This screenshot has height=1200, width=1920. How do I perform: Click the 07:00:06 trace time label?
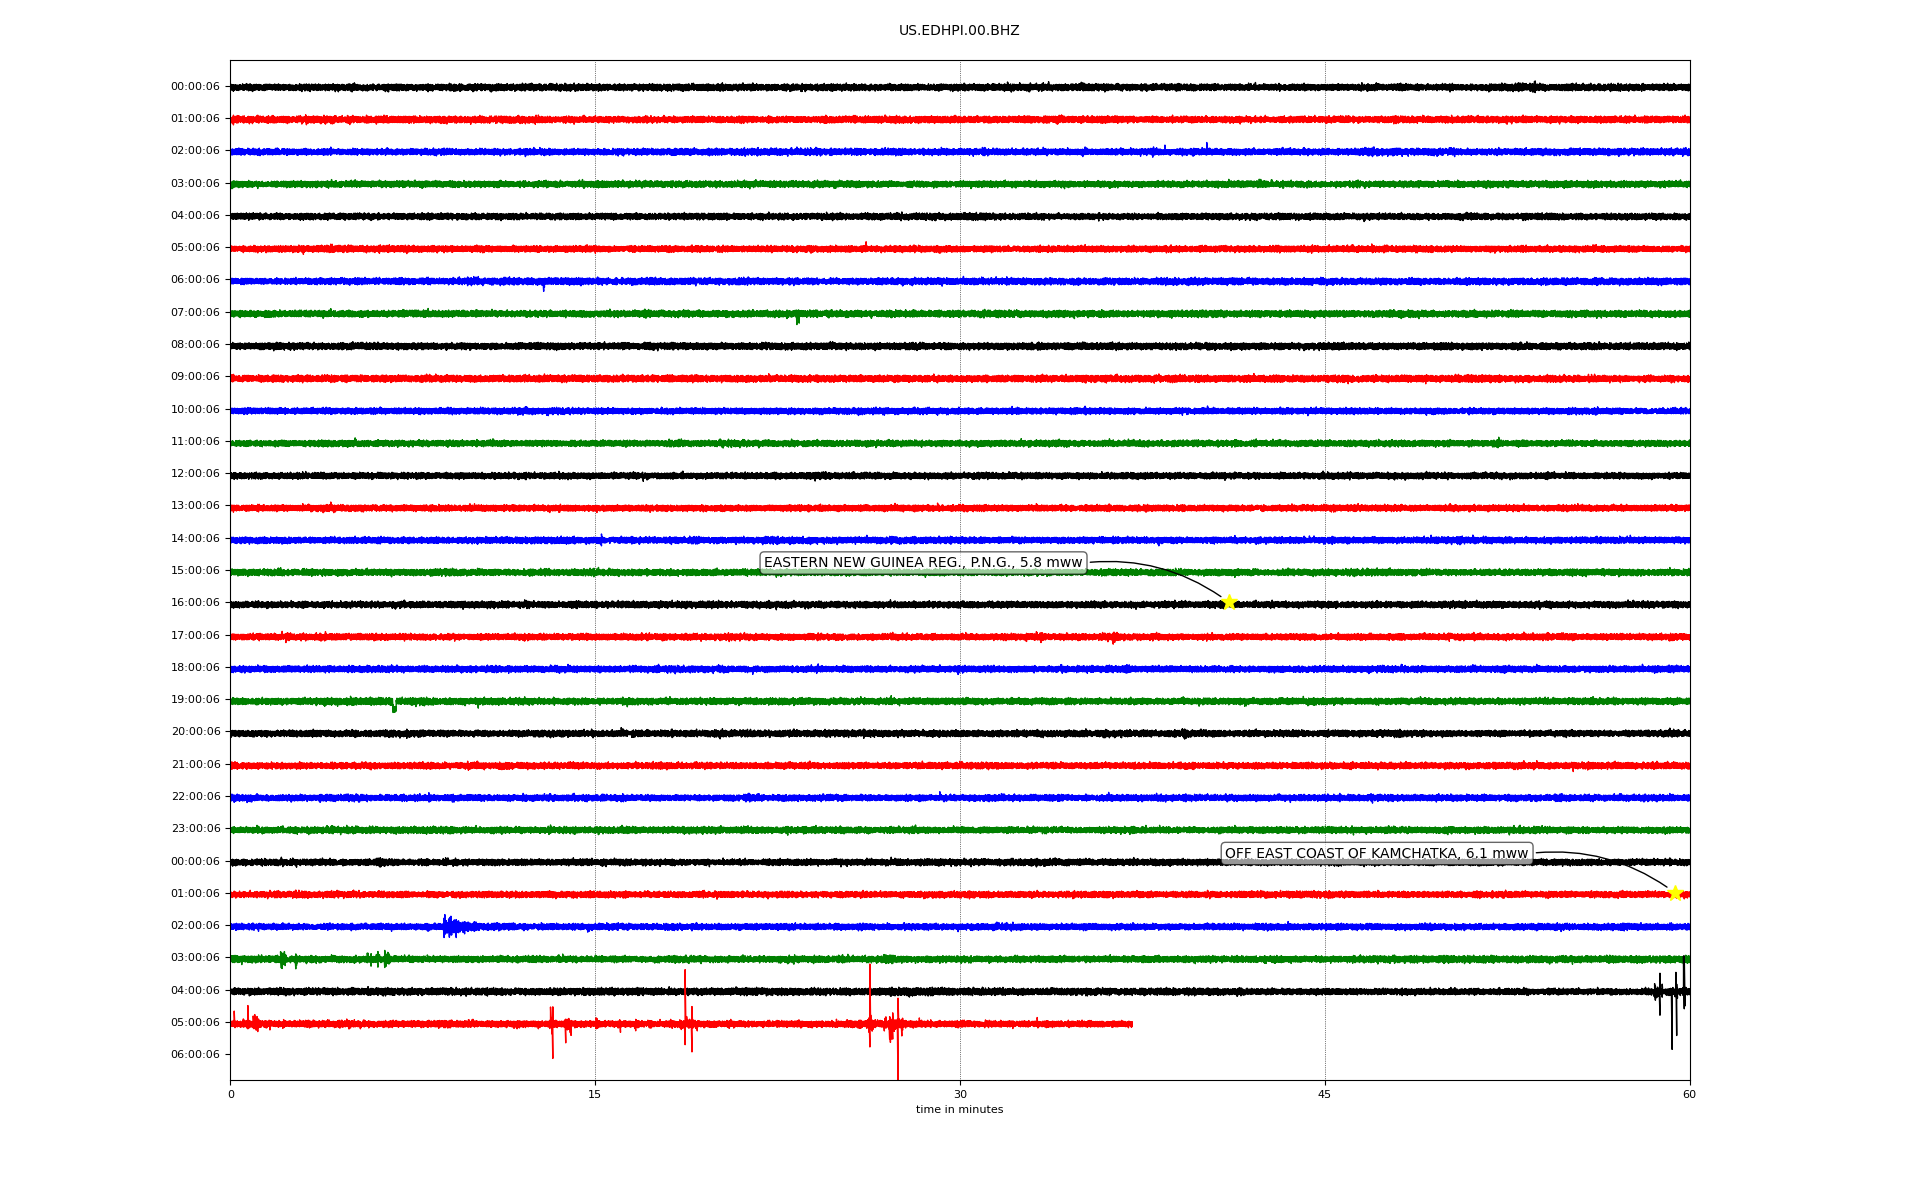click(x=195, y=313)
